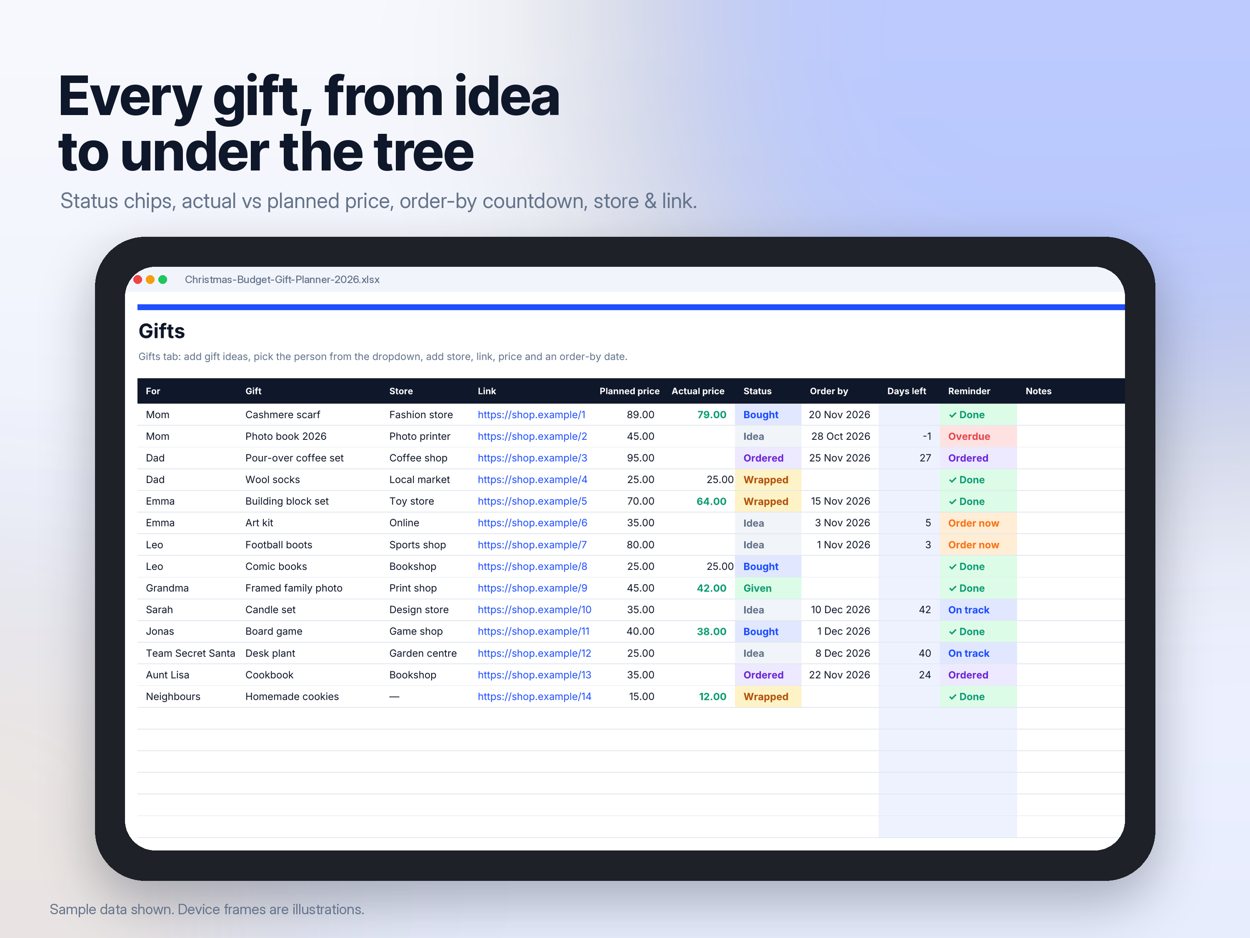Select planned price '95.00'
The image size is (1250, 938).
pos(641,458)
